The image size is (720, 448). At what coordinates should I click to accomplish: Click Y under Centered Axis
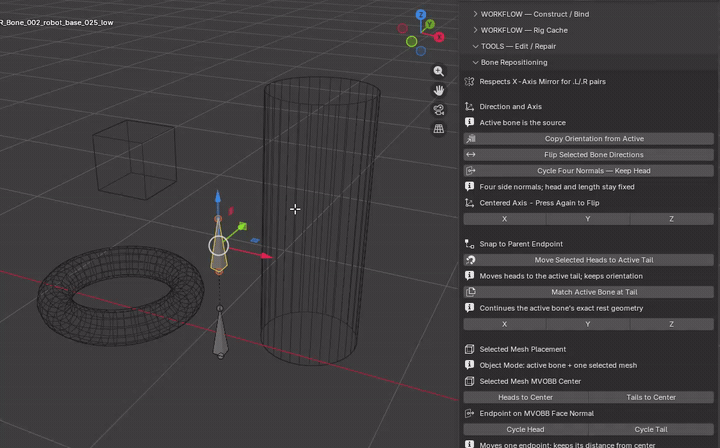(x=588, y=219)
